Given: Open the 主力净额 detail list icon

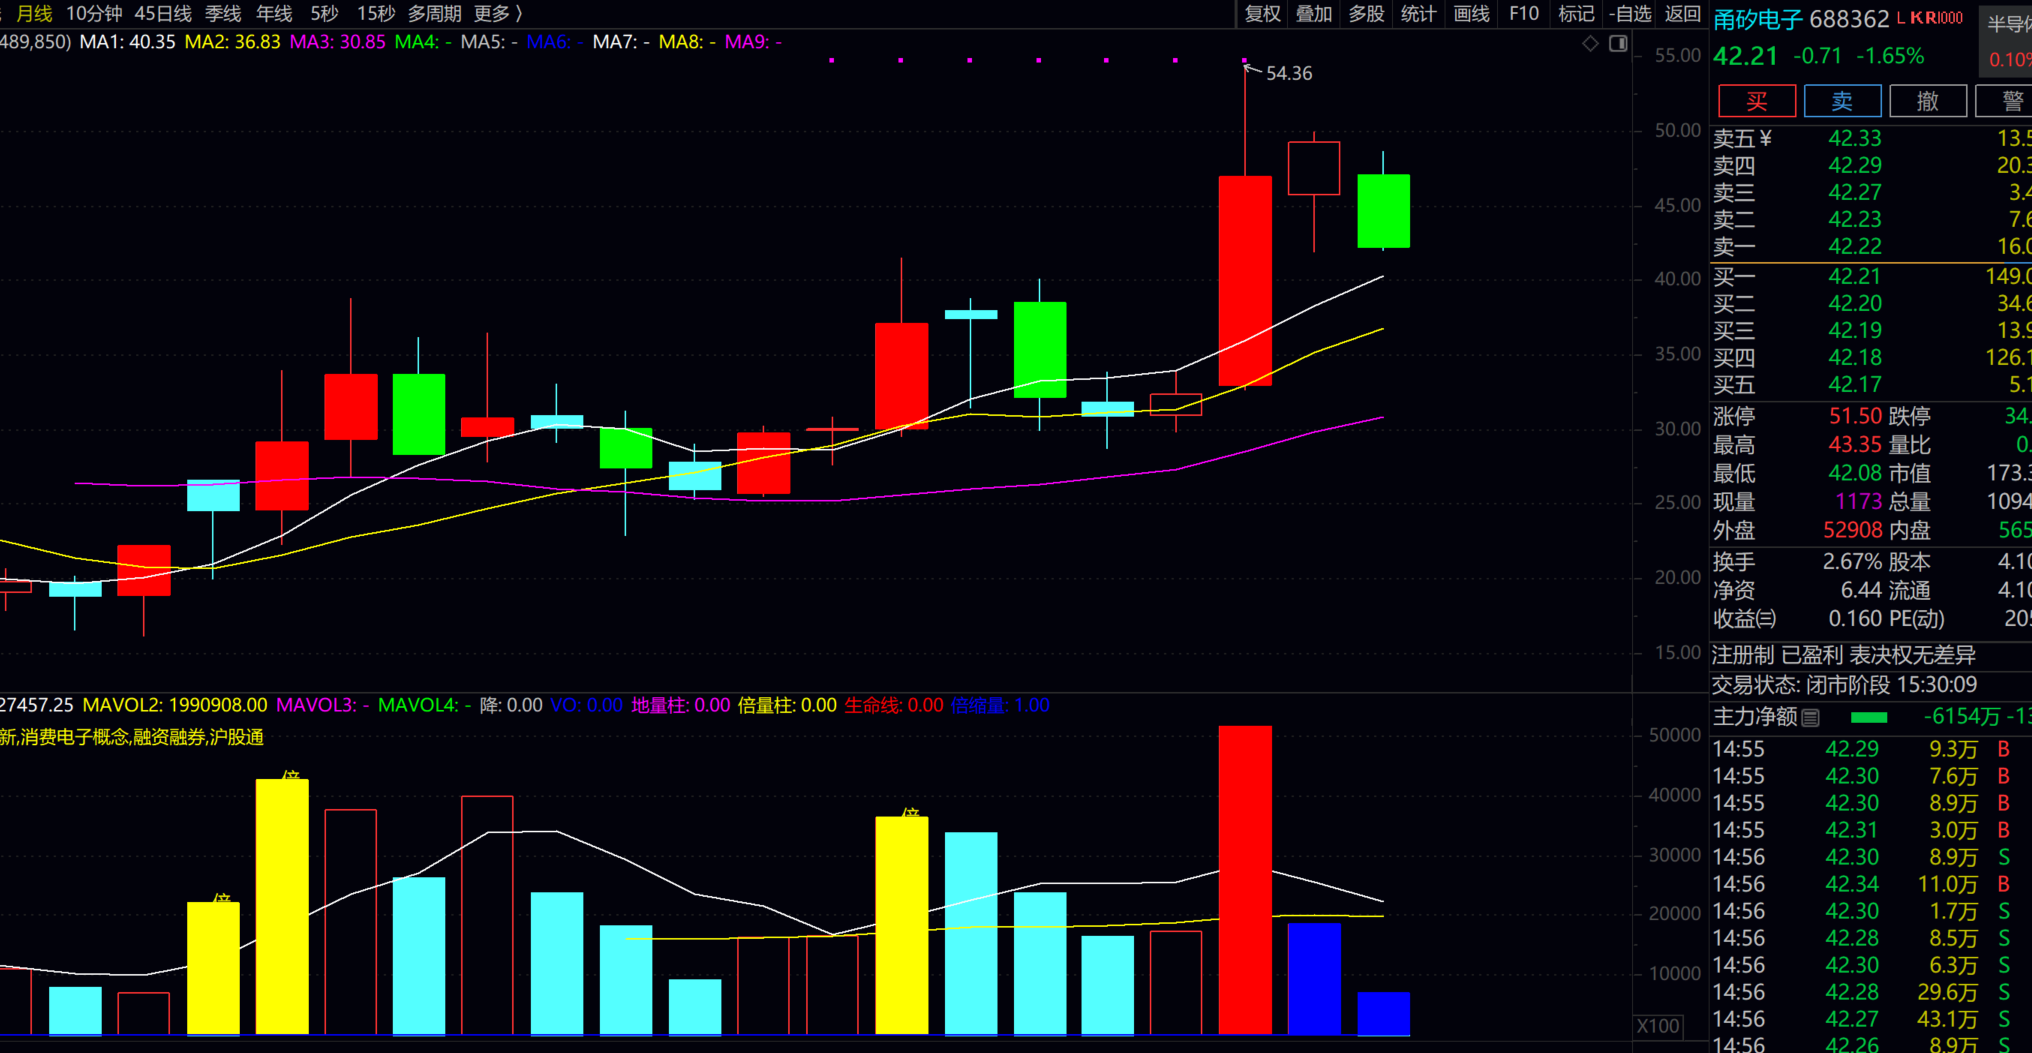Looking at the screenshot, I should (x=1810, y=717).
